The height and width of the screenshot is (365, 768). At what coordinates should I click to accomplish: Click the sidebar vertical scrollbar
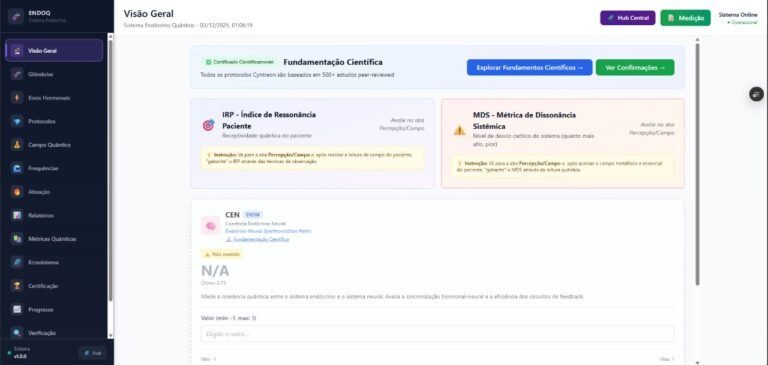coord(110,170)
